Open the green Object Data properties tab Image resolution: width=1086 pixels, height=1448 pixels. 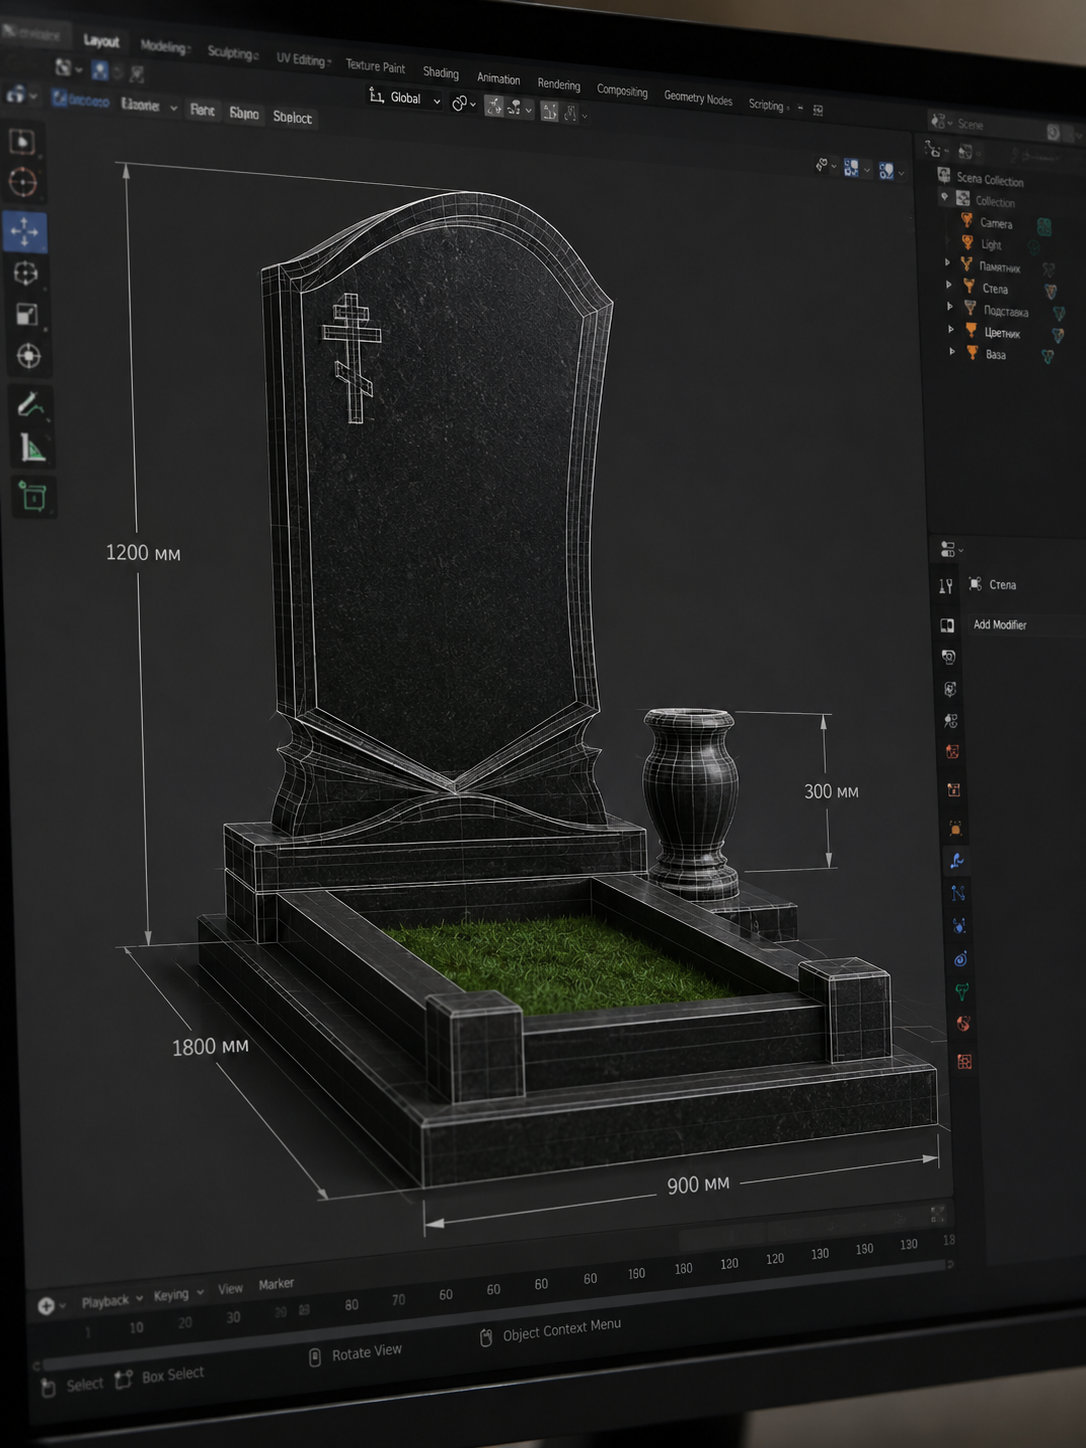[961, 992]
